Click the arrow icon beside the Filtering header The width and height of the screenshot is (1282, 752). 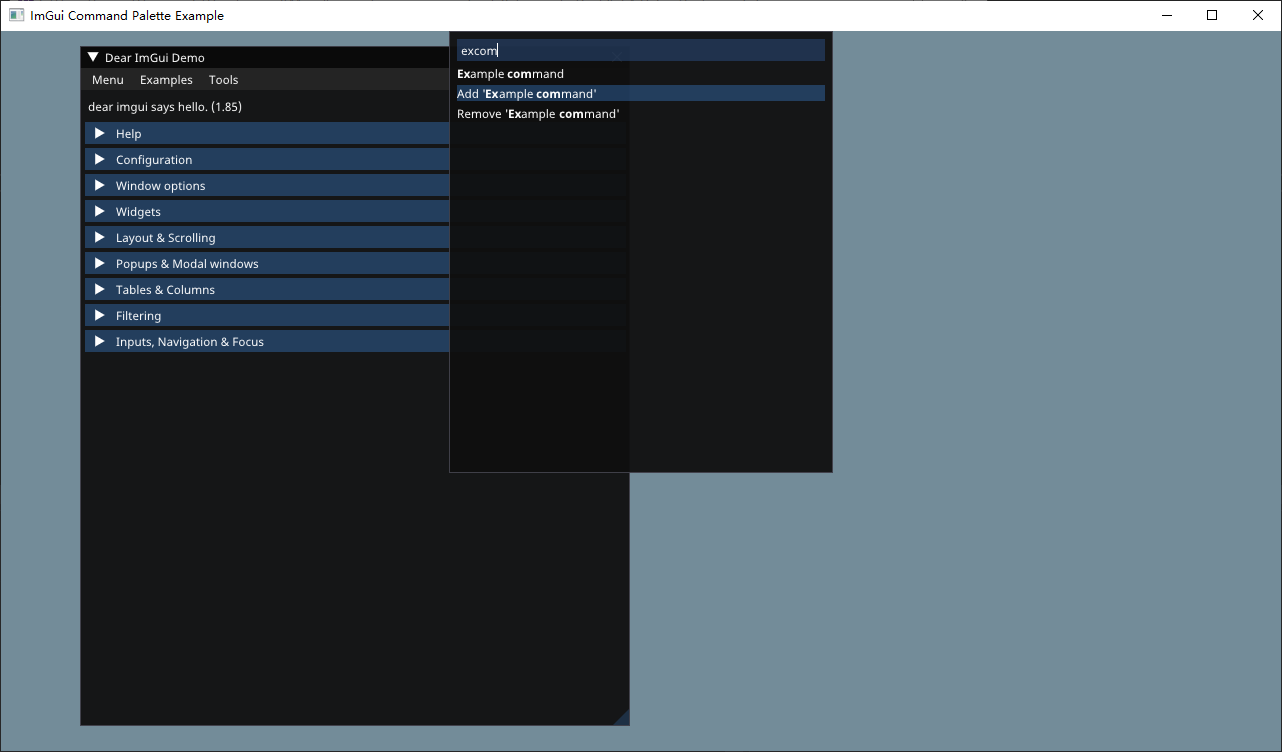pyautogui.click(x=99, y=315)
